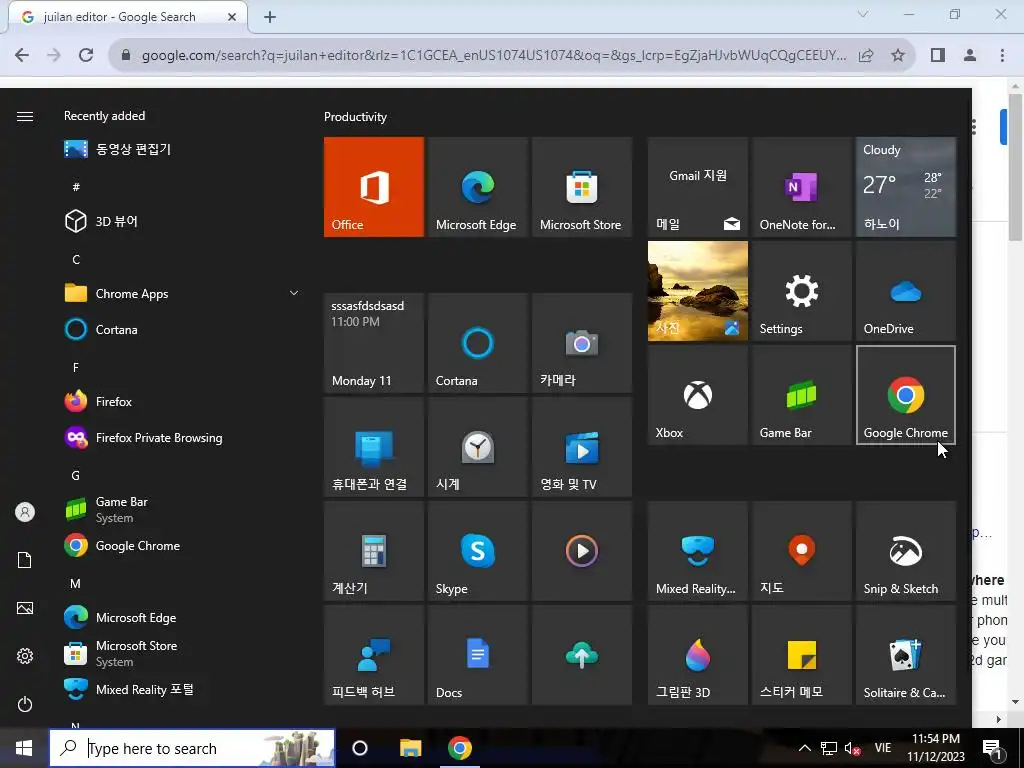Show hidden system tray icons
This screenshot has width=1024, height=768.
[805, 748]
